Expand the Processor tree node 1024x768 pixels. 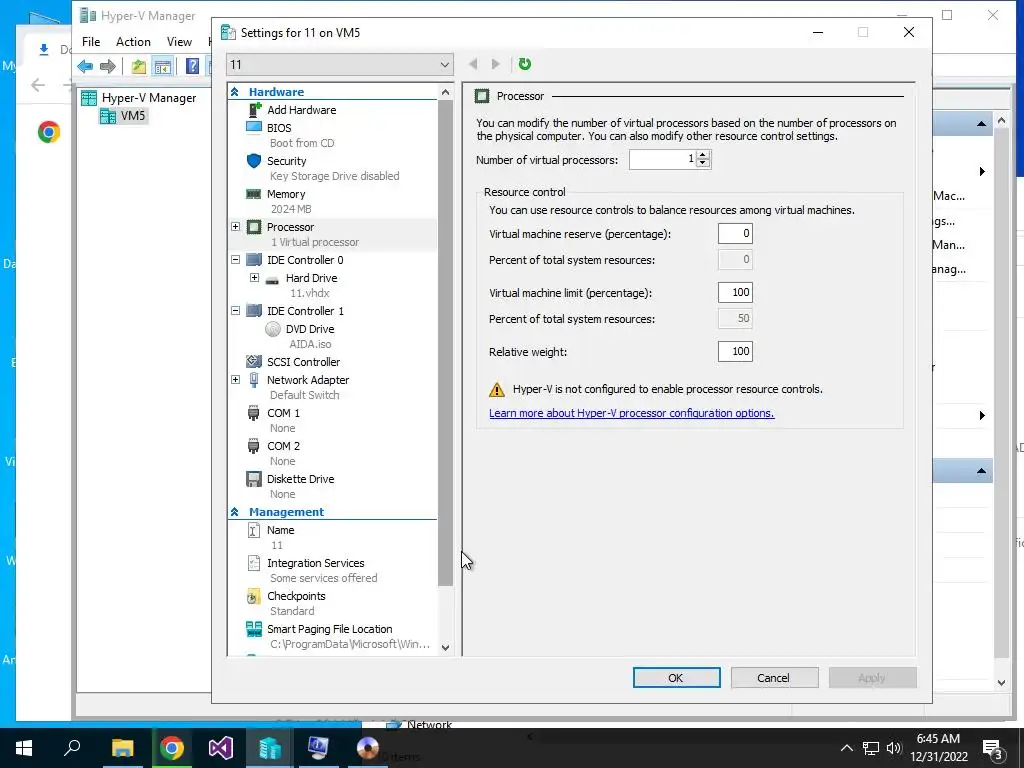[x=236, y=227]
